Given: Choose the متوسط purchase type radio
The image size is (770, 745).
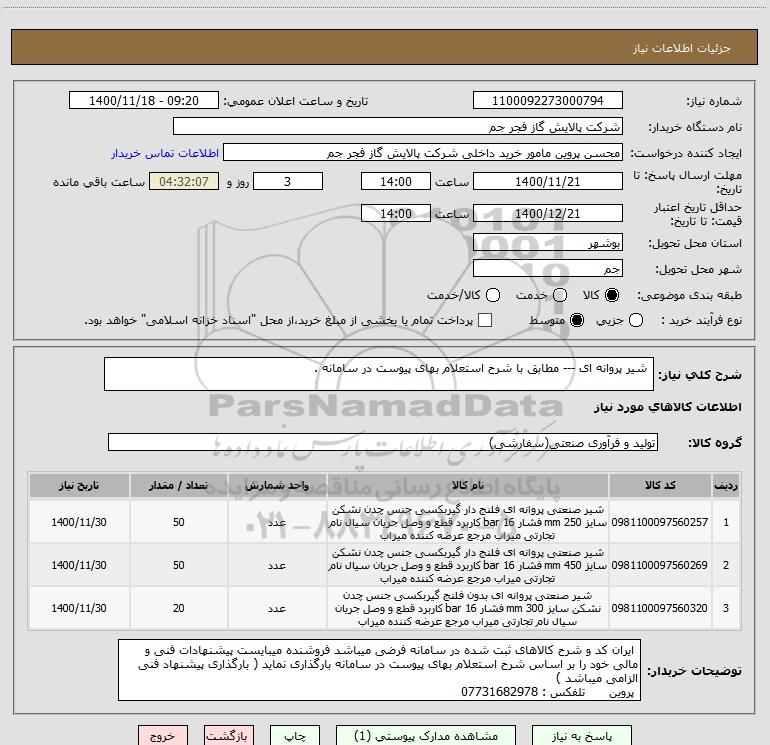Looking at the screenshot, I should 577,320.
